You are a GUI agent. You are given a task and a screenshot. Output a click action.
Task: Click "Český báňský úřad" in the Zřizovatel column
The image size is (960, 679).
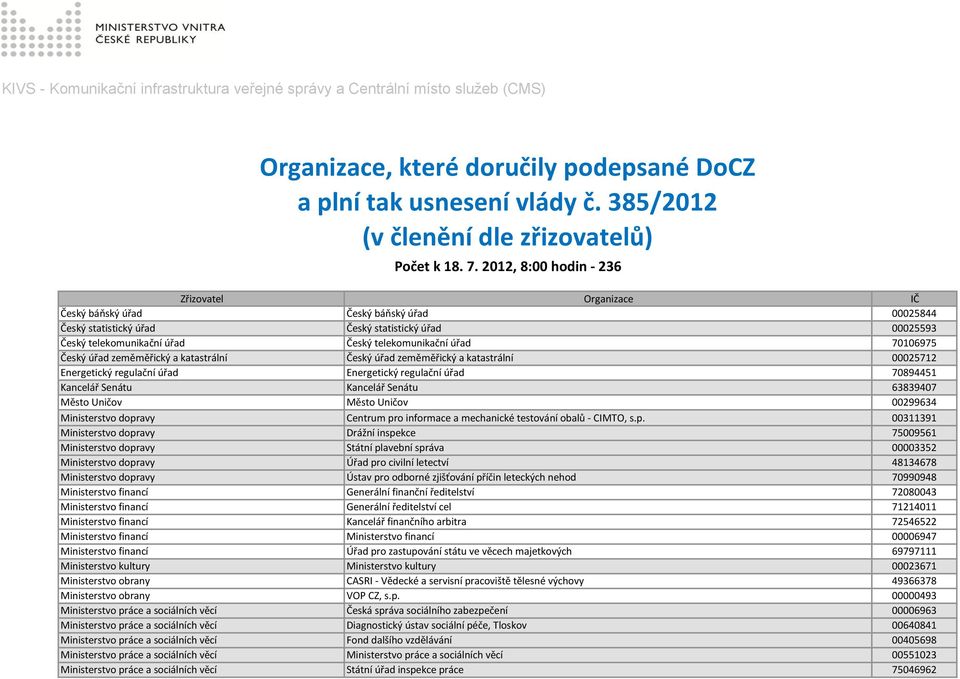101,313
